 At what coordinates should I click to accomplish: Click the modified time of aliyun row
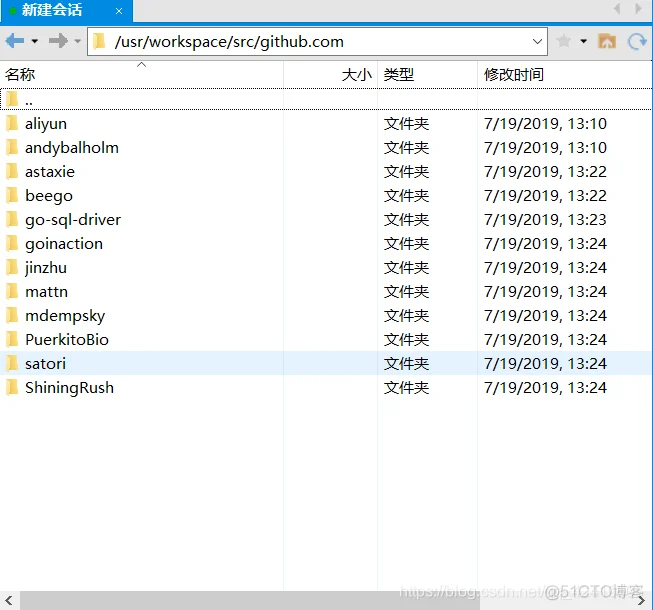[545, 124]
